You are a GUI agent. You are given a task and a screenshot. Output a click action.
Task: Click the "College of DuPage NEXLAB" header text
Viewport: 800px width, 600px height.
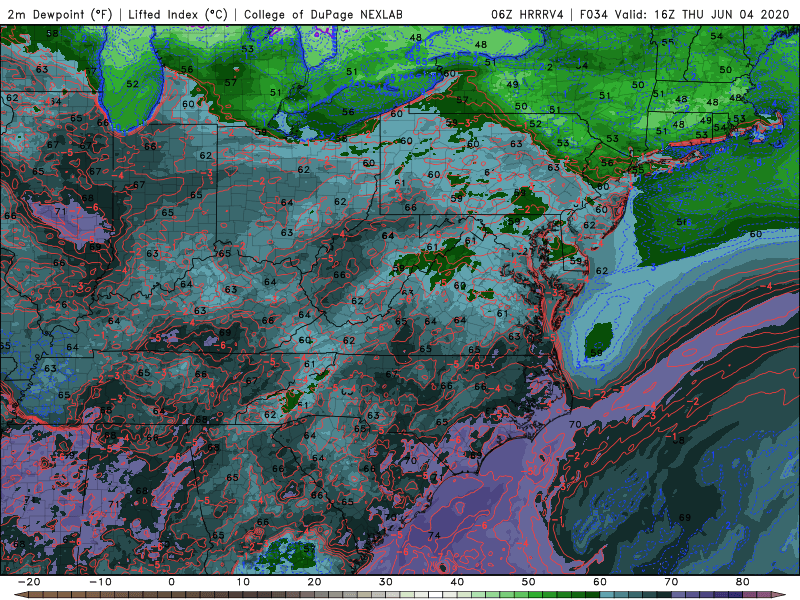323,14
